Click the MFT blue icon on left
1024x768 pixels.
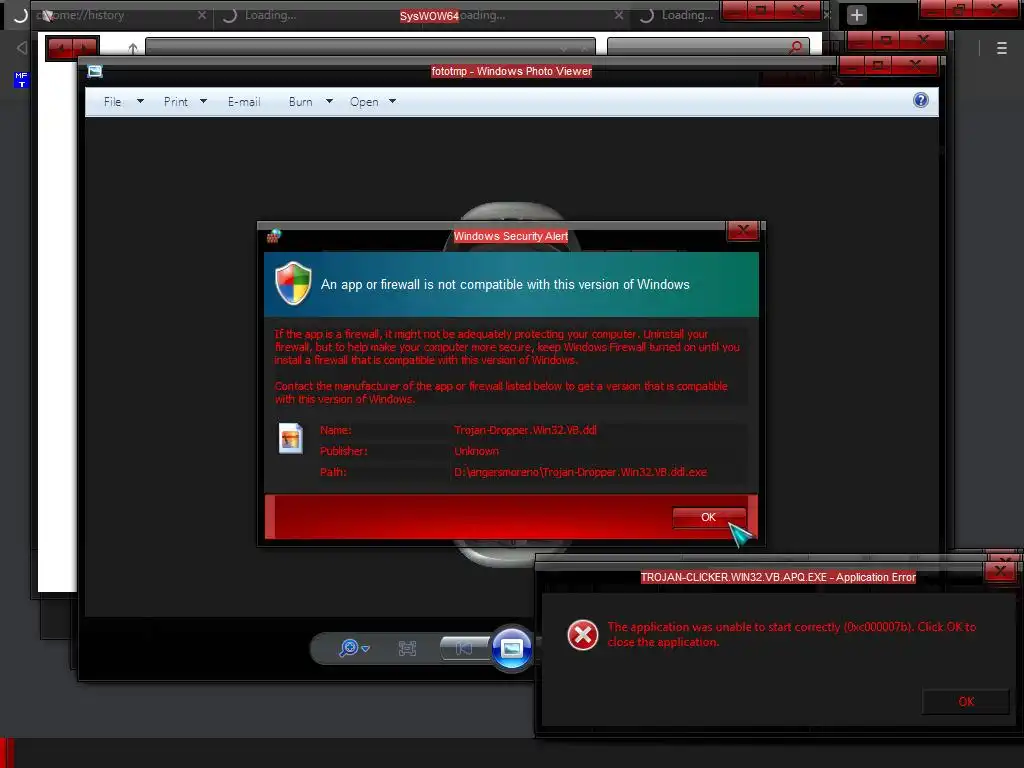pos(22,80)
